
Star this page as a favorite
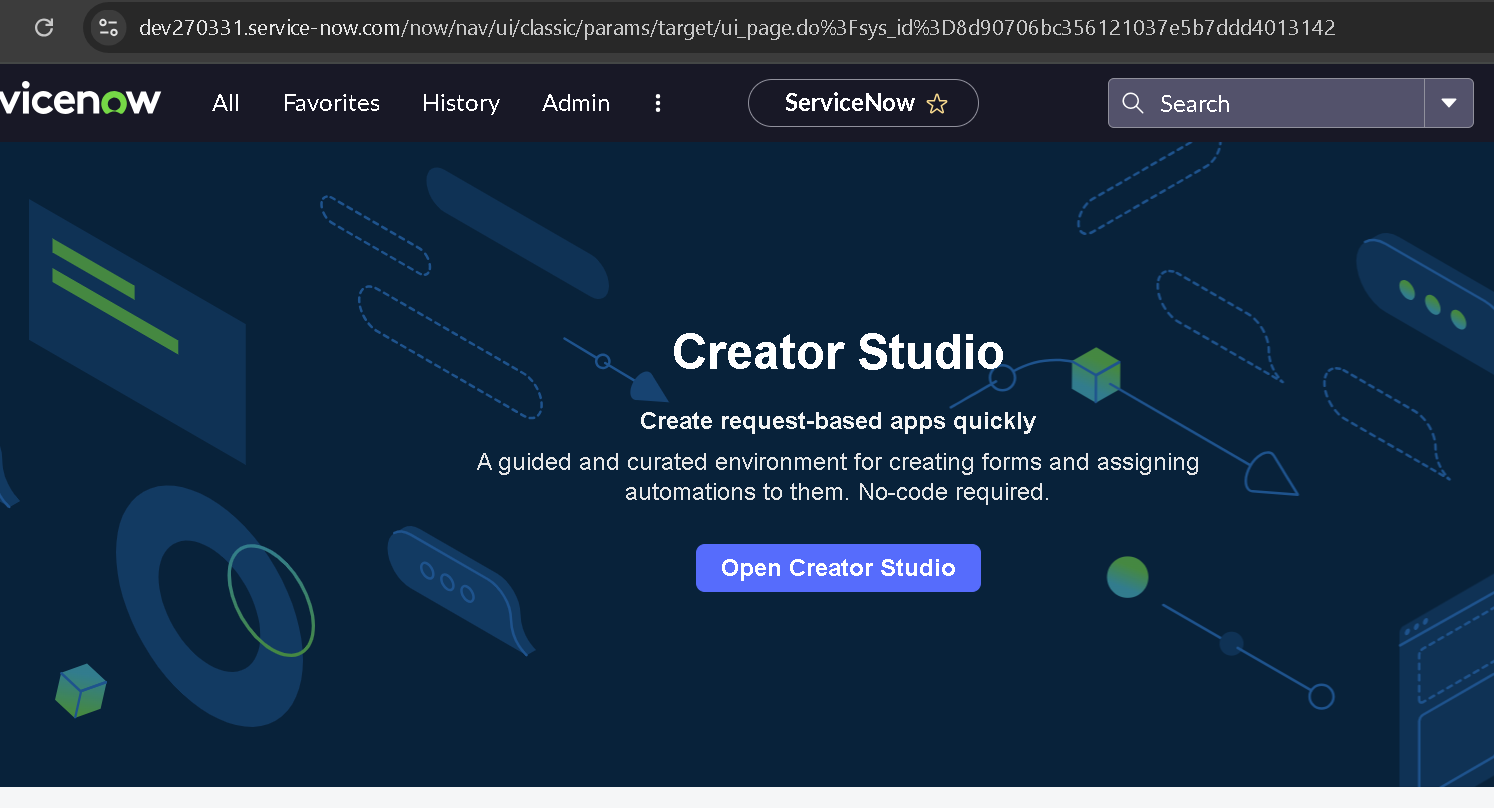tap(937, 104)
